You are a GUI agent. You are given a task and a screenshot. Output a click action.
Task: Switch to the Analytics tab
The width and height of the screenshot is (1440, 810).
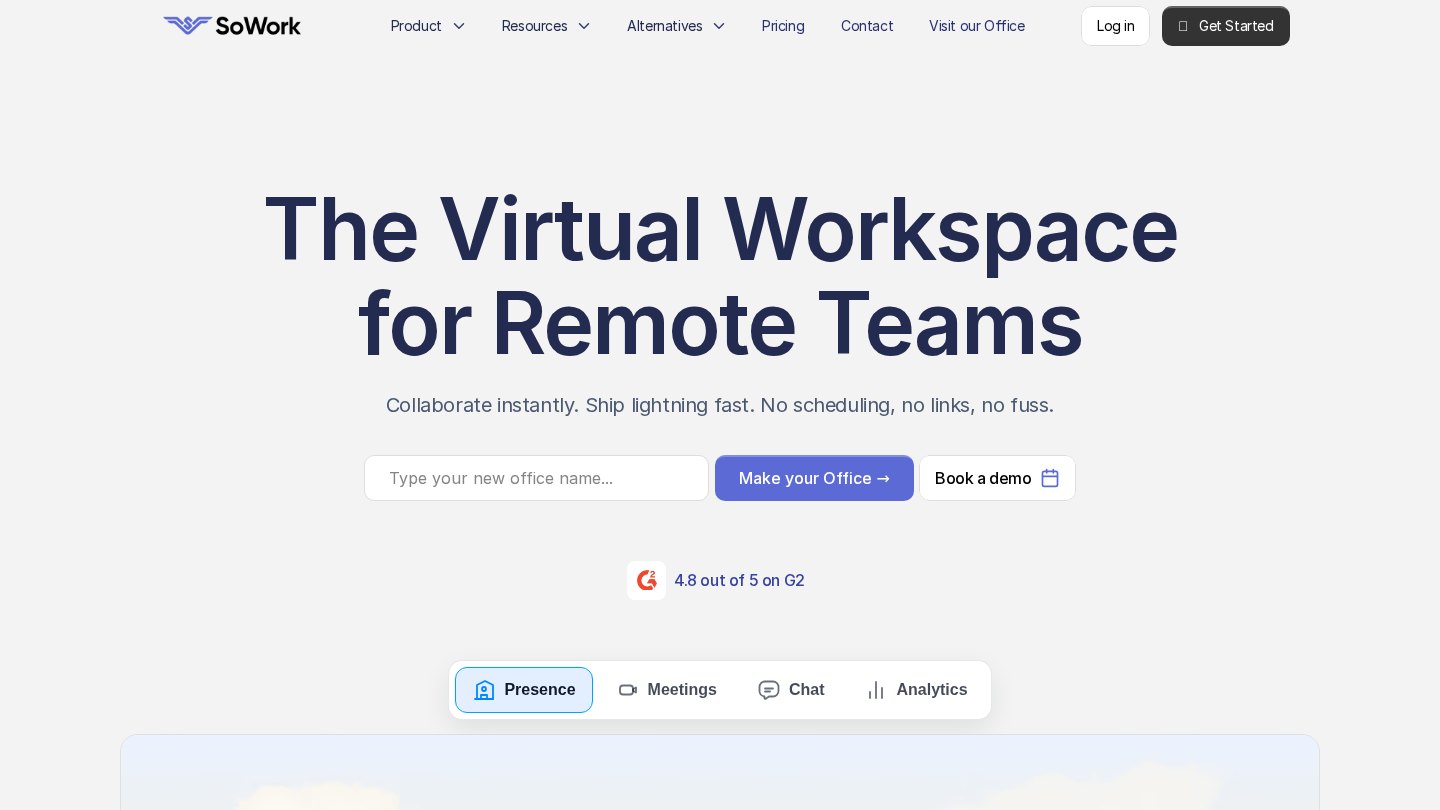click(917, 690)
